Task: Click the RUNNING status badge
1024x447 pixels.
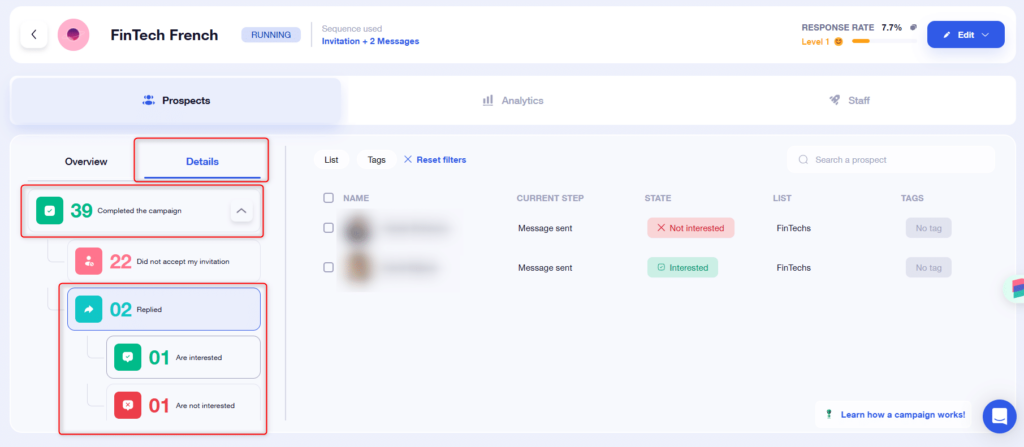Action: coord(271,35)
